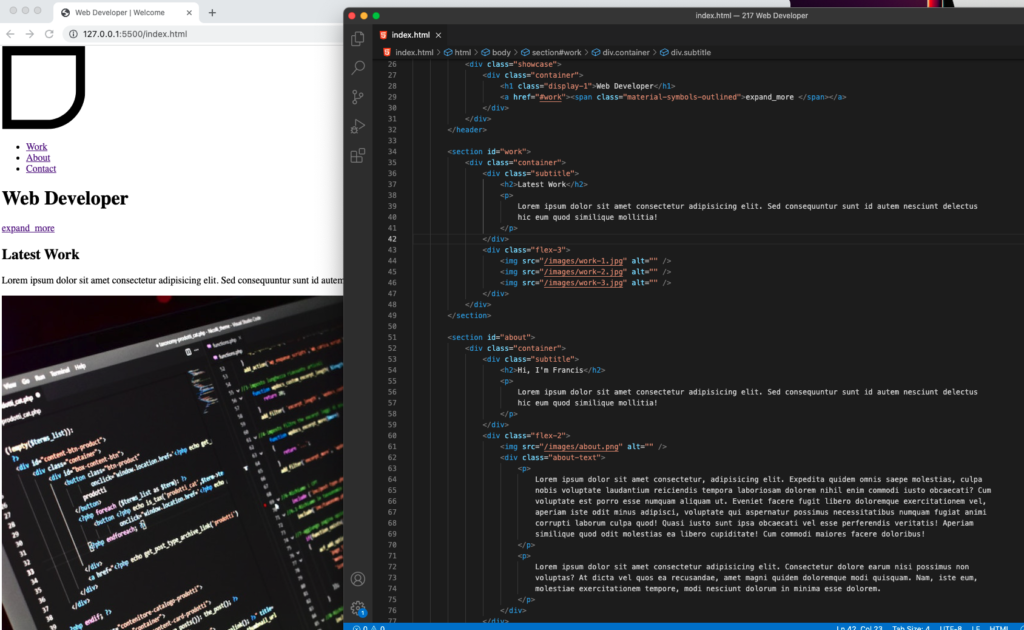Click line number 42 in the editor gutter
Image resolution: width=1024 pixels, height=630 pixels.
click(x=392, y=240)
